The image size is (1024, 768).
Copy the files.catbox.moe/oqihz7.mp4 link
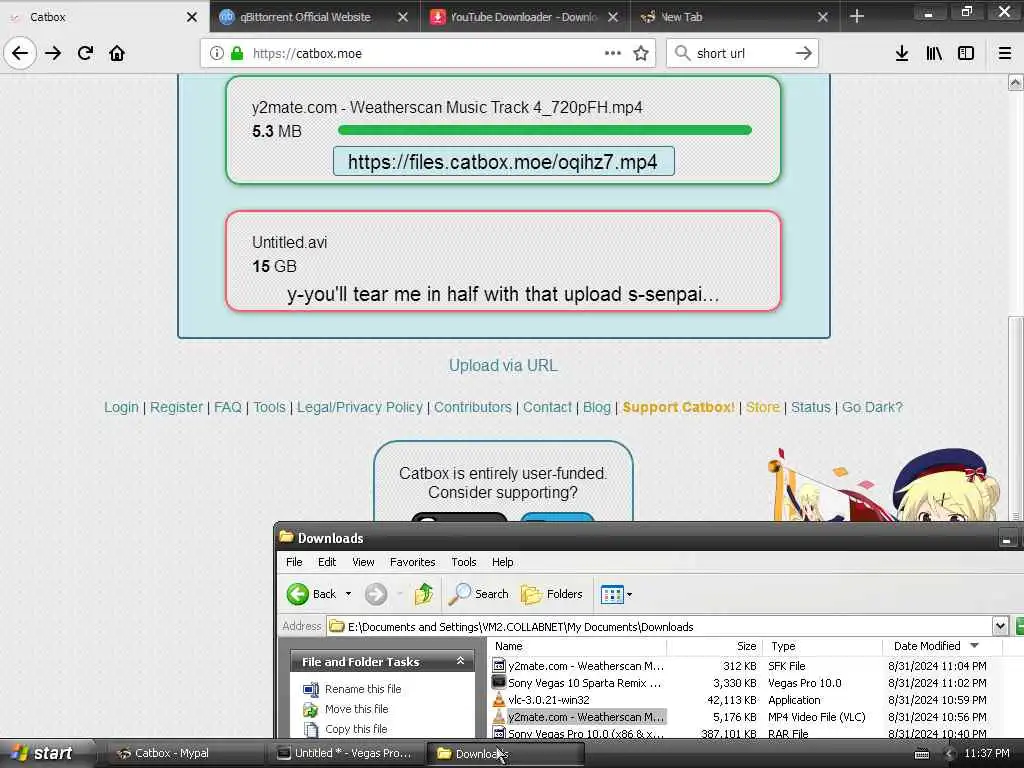(x=503, y=161)
